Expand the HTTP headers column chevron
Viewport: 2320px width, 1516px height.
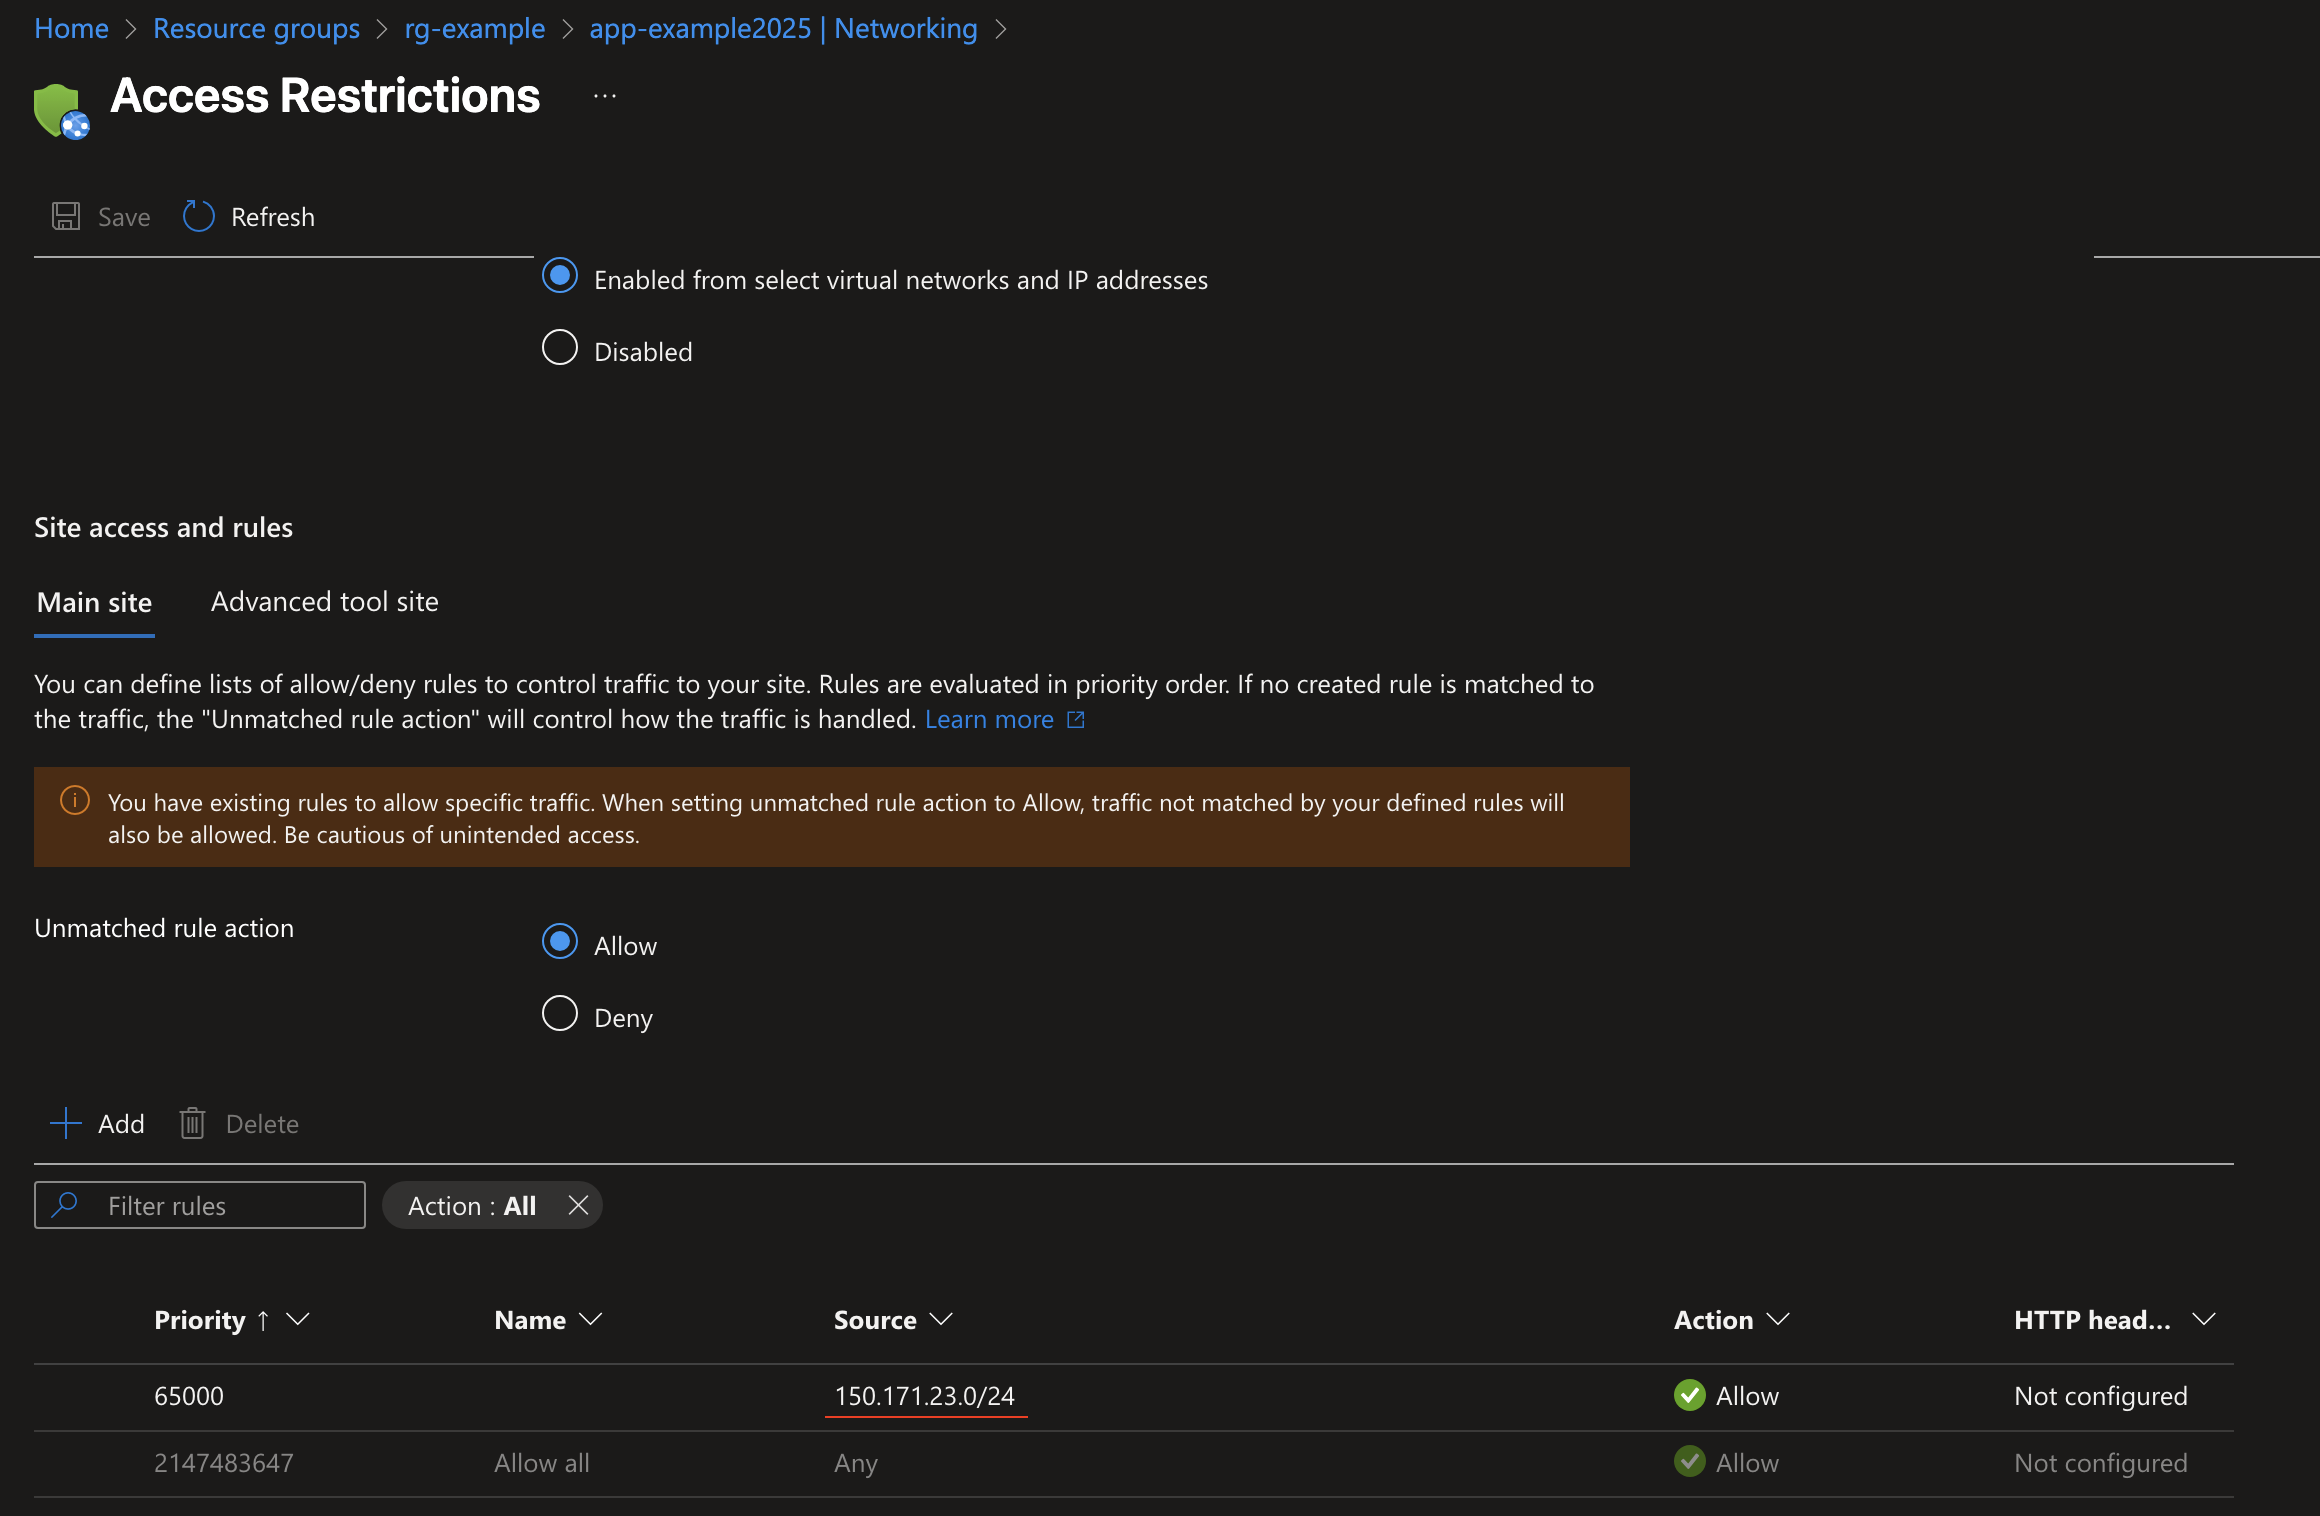(x=2203, y=1320)
